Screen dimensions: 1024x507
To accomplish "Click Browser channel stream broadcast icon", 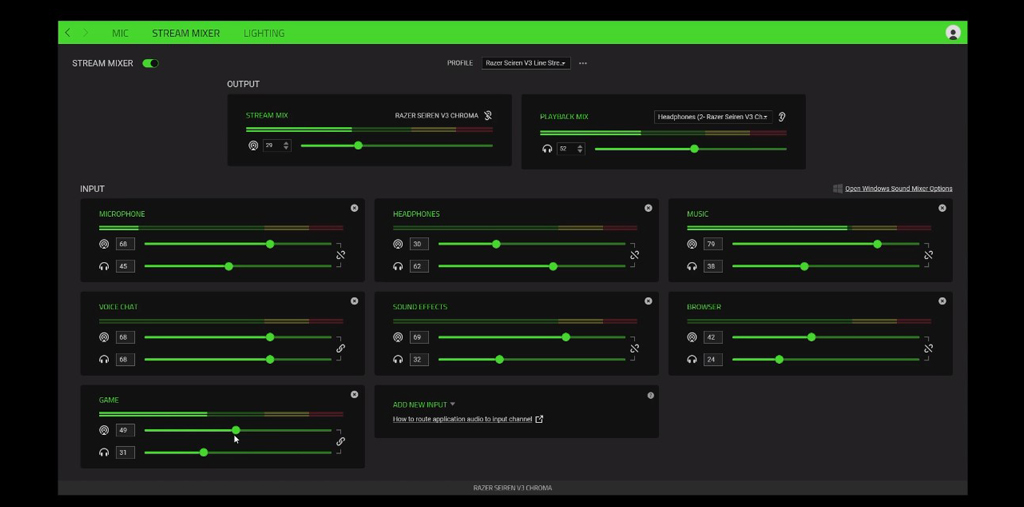I will [x=692, y=337].
